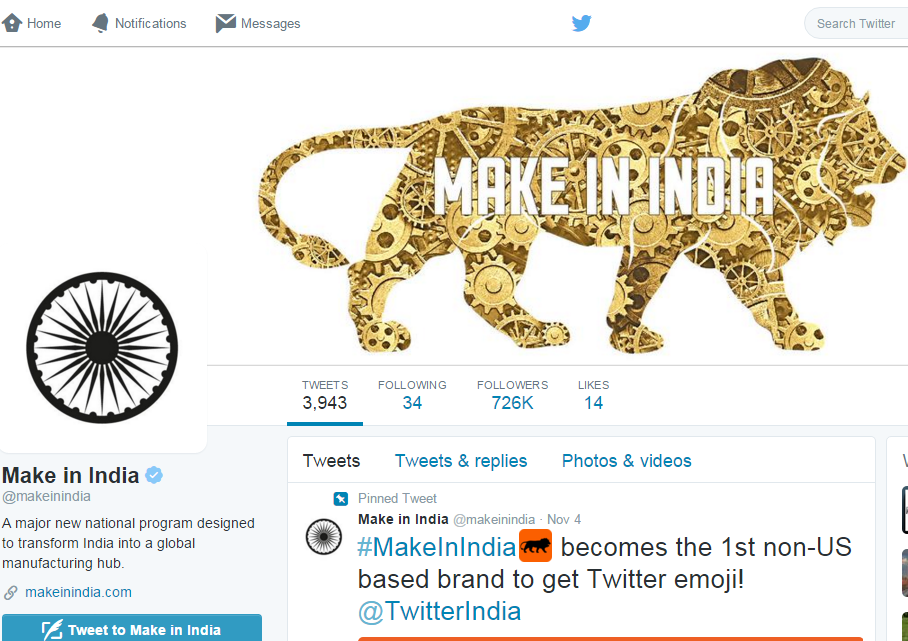908x641 pixels.
Task: View the 3,943 Tweets count
Action: (x=325, y=395)
